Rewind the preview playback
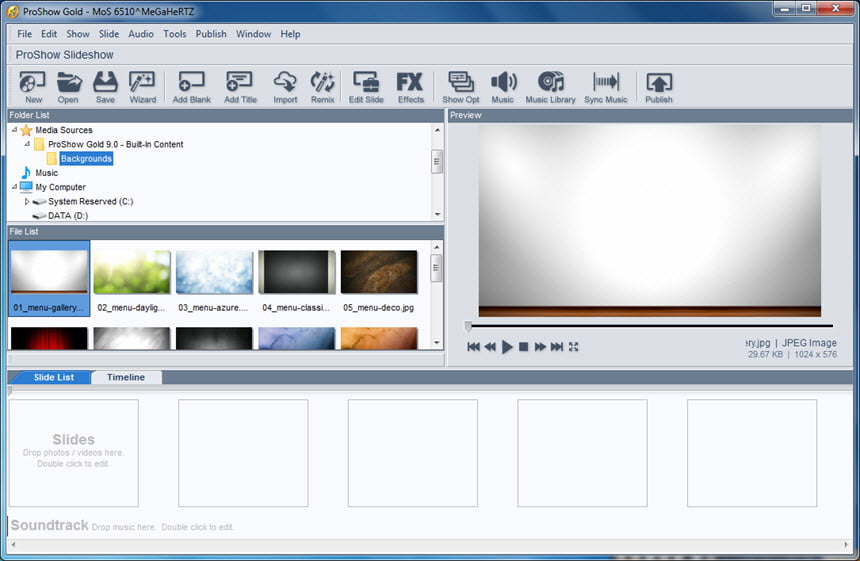Screen dimensions: 860x561 490,347
